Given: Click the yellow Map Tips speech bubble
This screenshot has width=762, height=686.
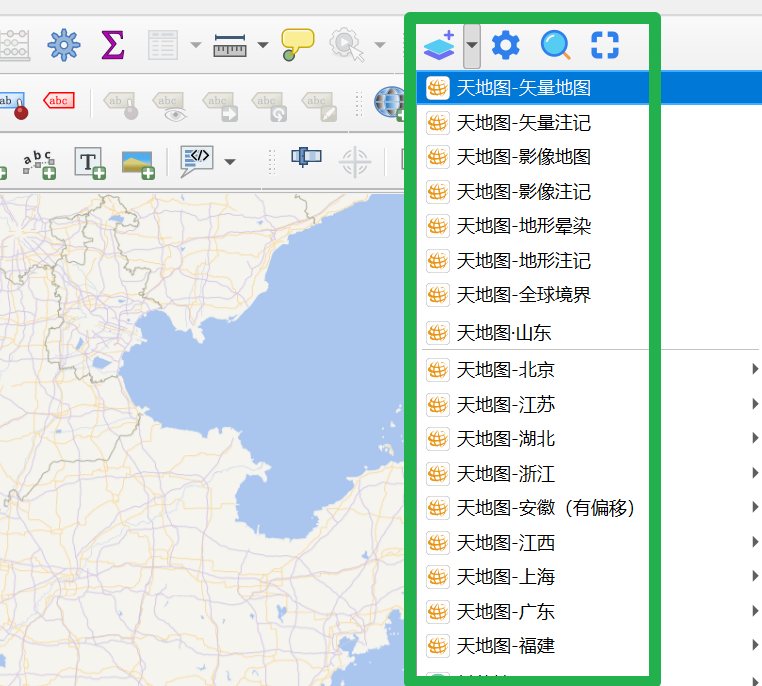Looking at the screenshot, I should coord(297,45).
